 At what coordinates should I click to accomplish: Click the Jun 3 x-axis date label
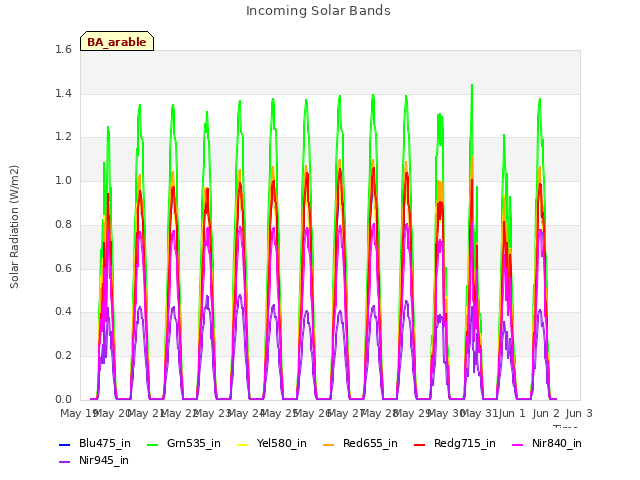tap(579, 413)
